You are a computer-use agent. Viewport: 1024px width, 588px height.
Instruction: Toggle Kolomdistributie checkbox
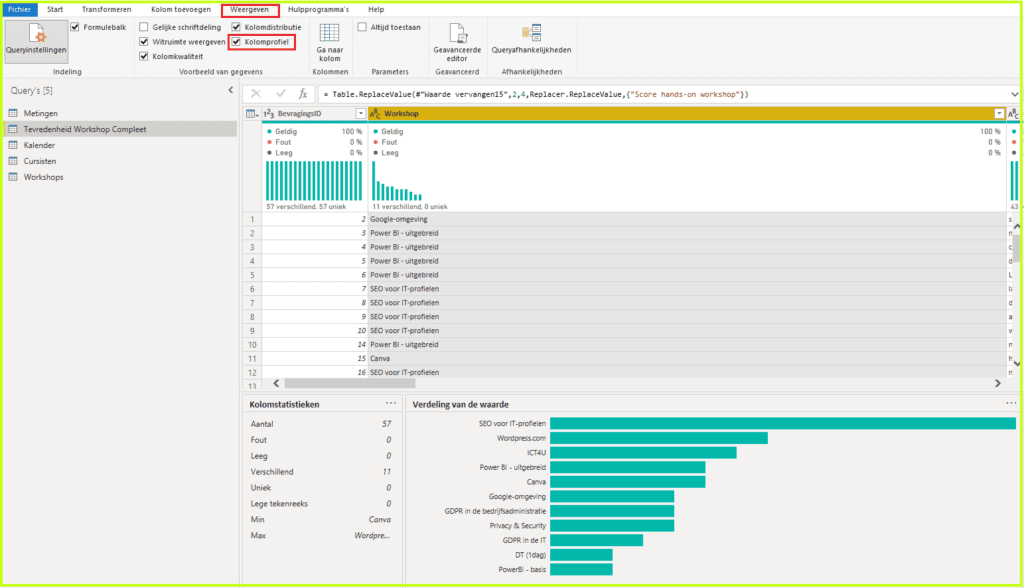[236, 27]
